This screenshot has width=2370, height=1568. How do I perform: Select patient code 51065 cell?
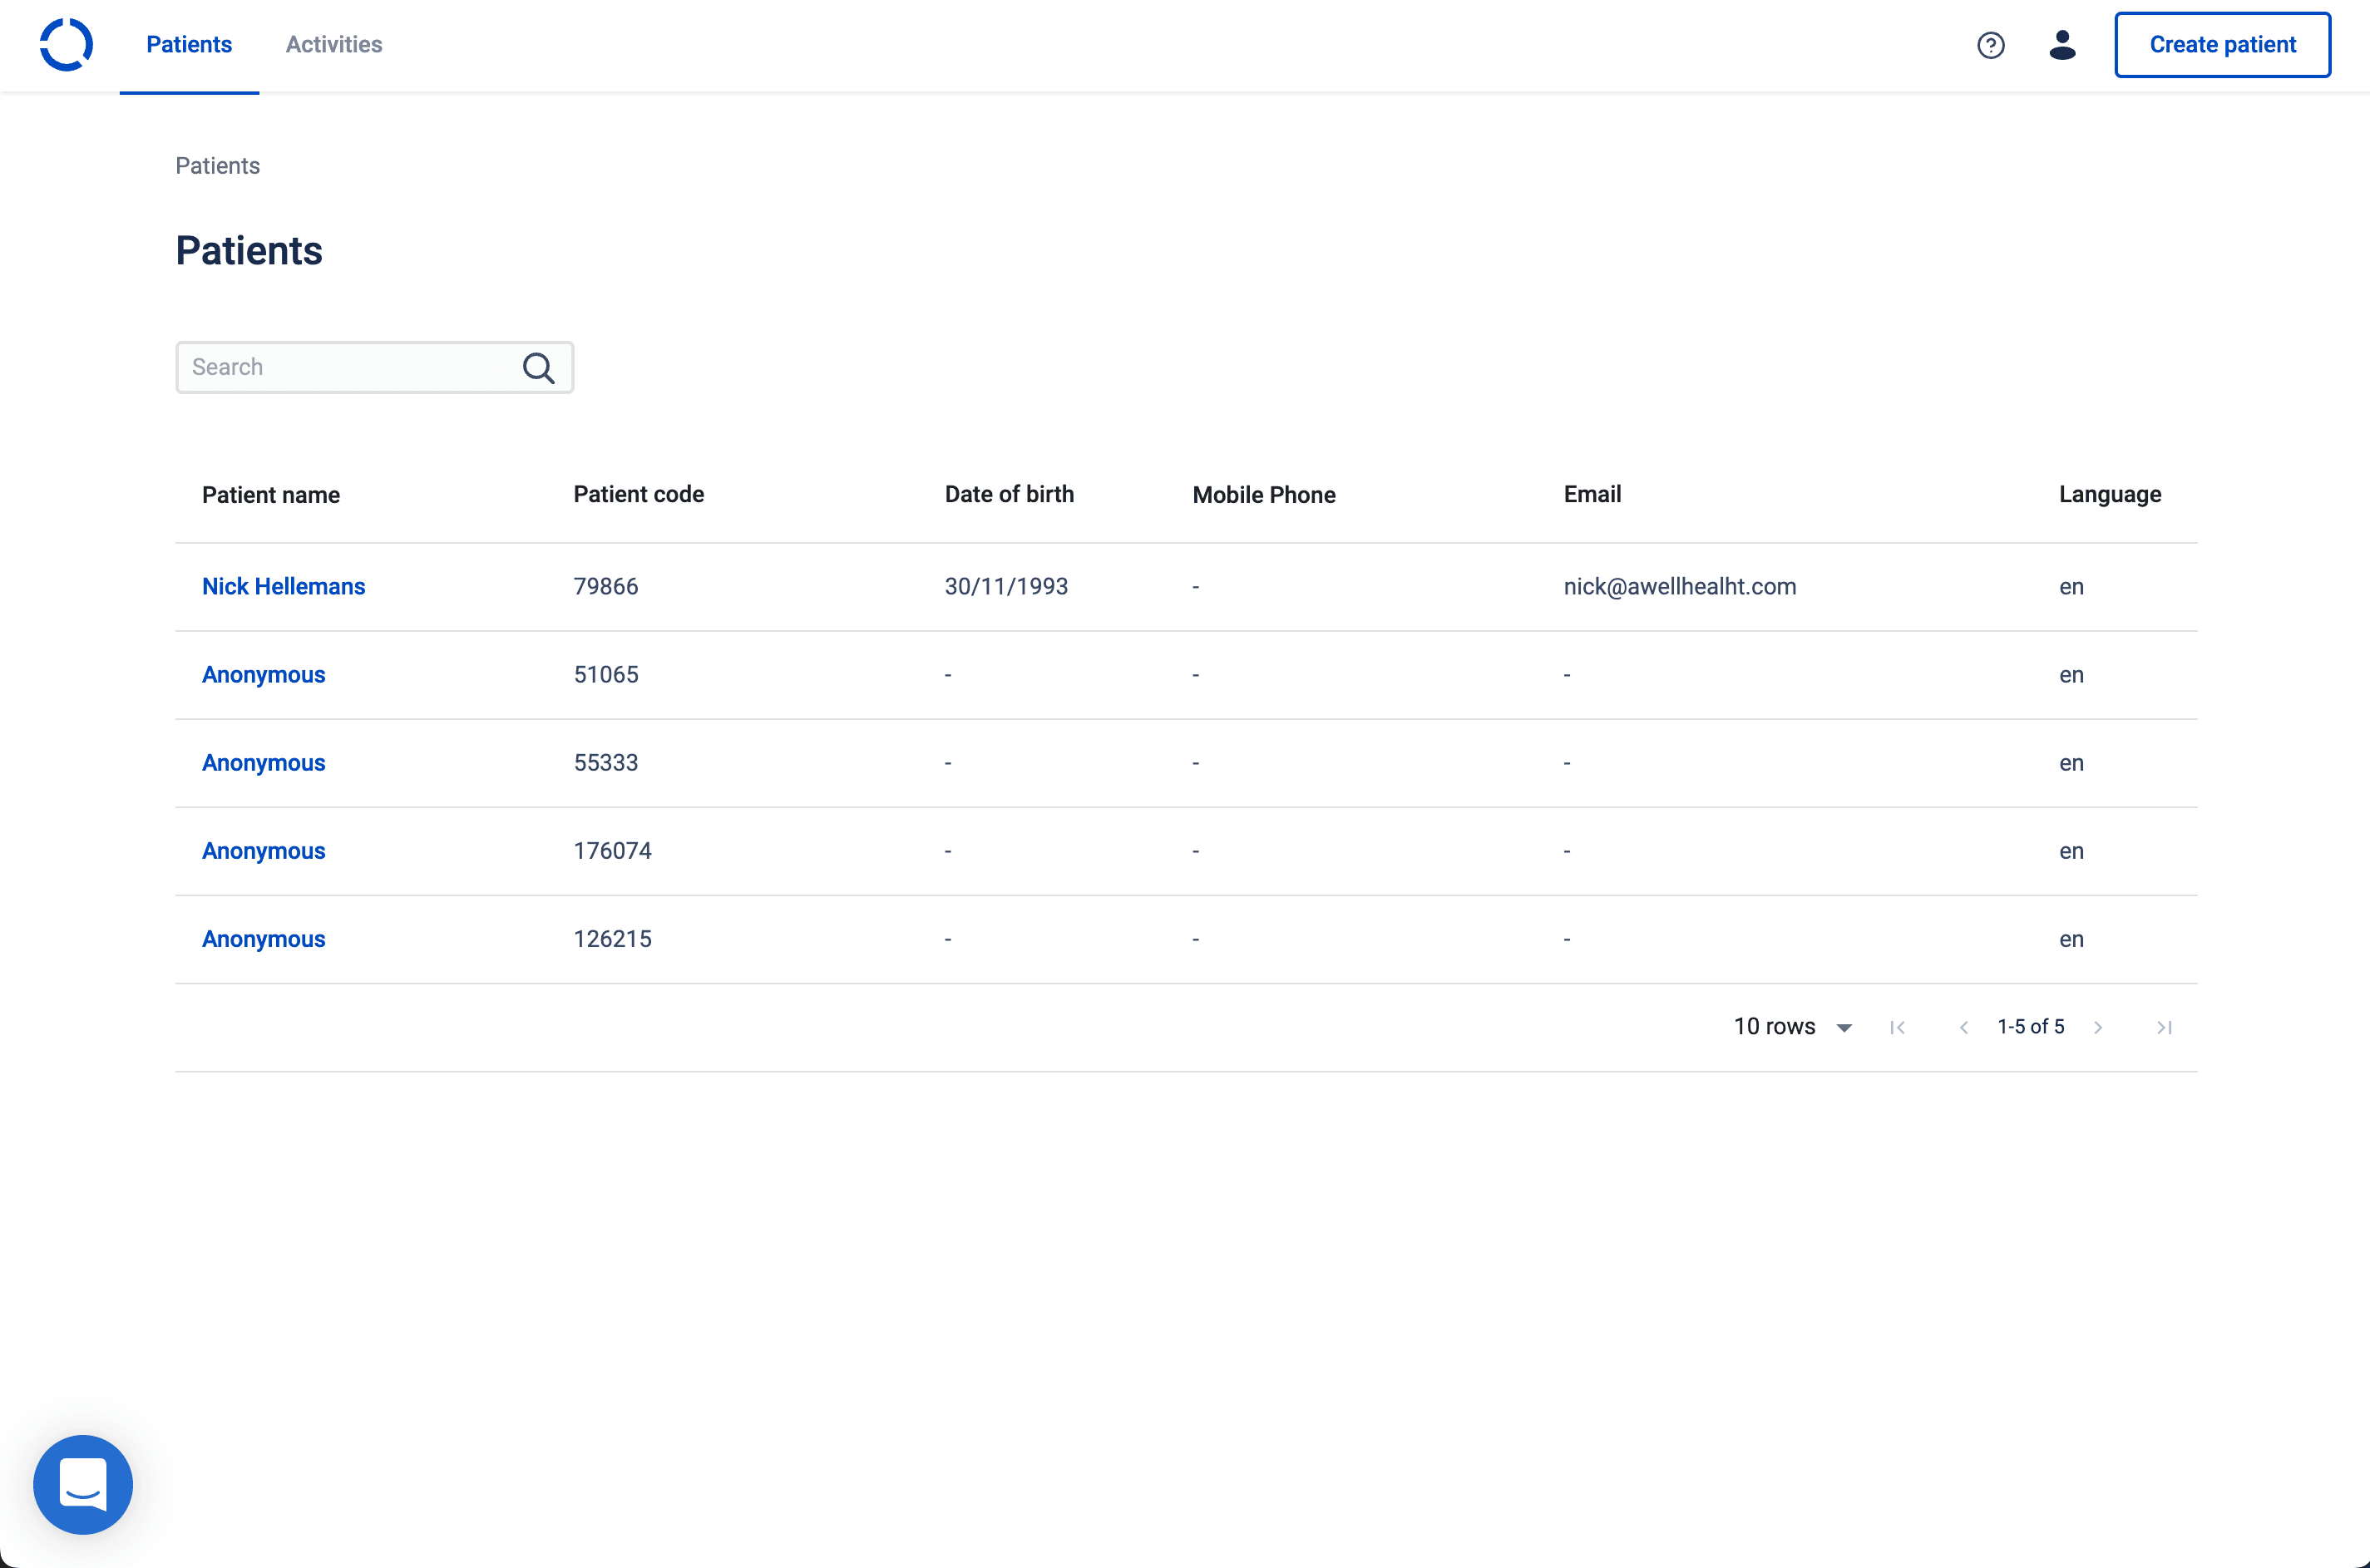tap(605, 675)
